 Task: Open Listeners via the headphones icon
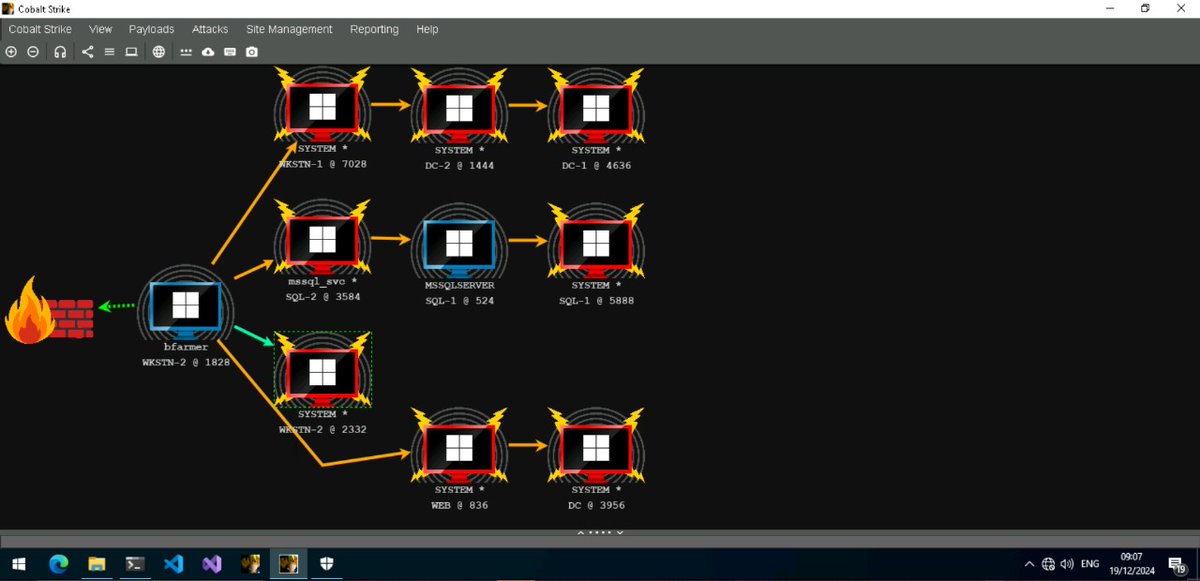click(60, 52)
